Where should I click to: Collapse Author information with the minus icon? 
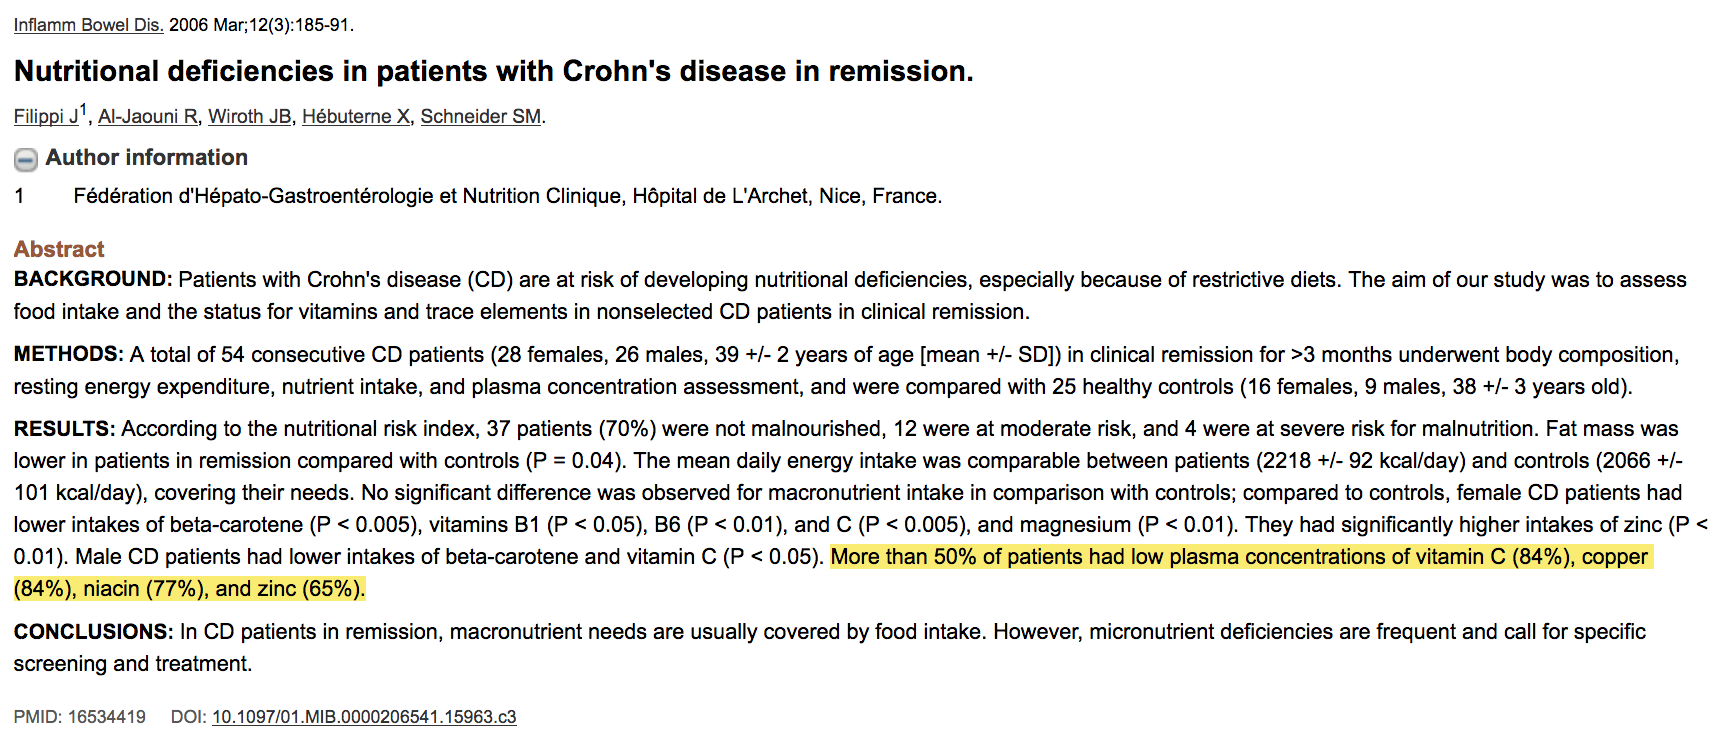tap(26, 159)
